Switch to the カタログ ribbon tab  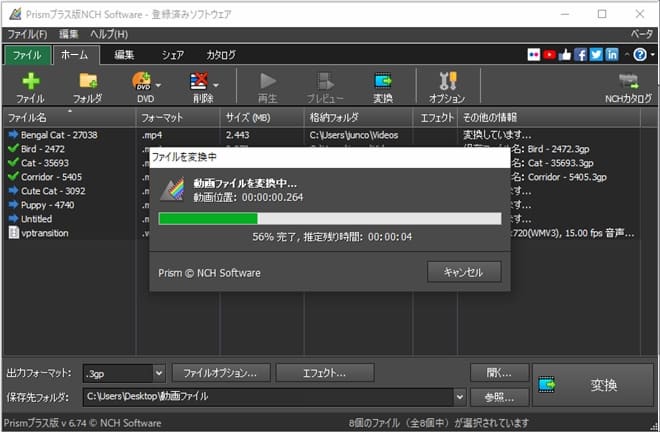(x=221, y=55)
